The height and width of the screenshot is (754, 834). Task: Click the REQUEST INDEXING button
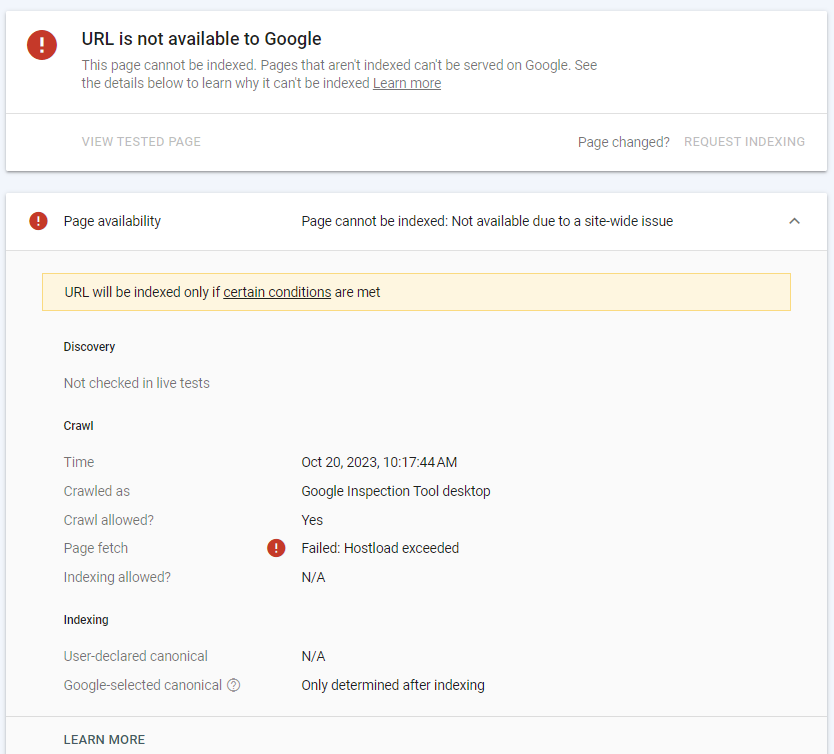[x=744, y=142]
